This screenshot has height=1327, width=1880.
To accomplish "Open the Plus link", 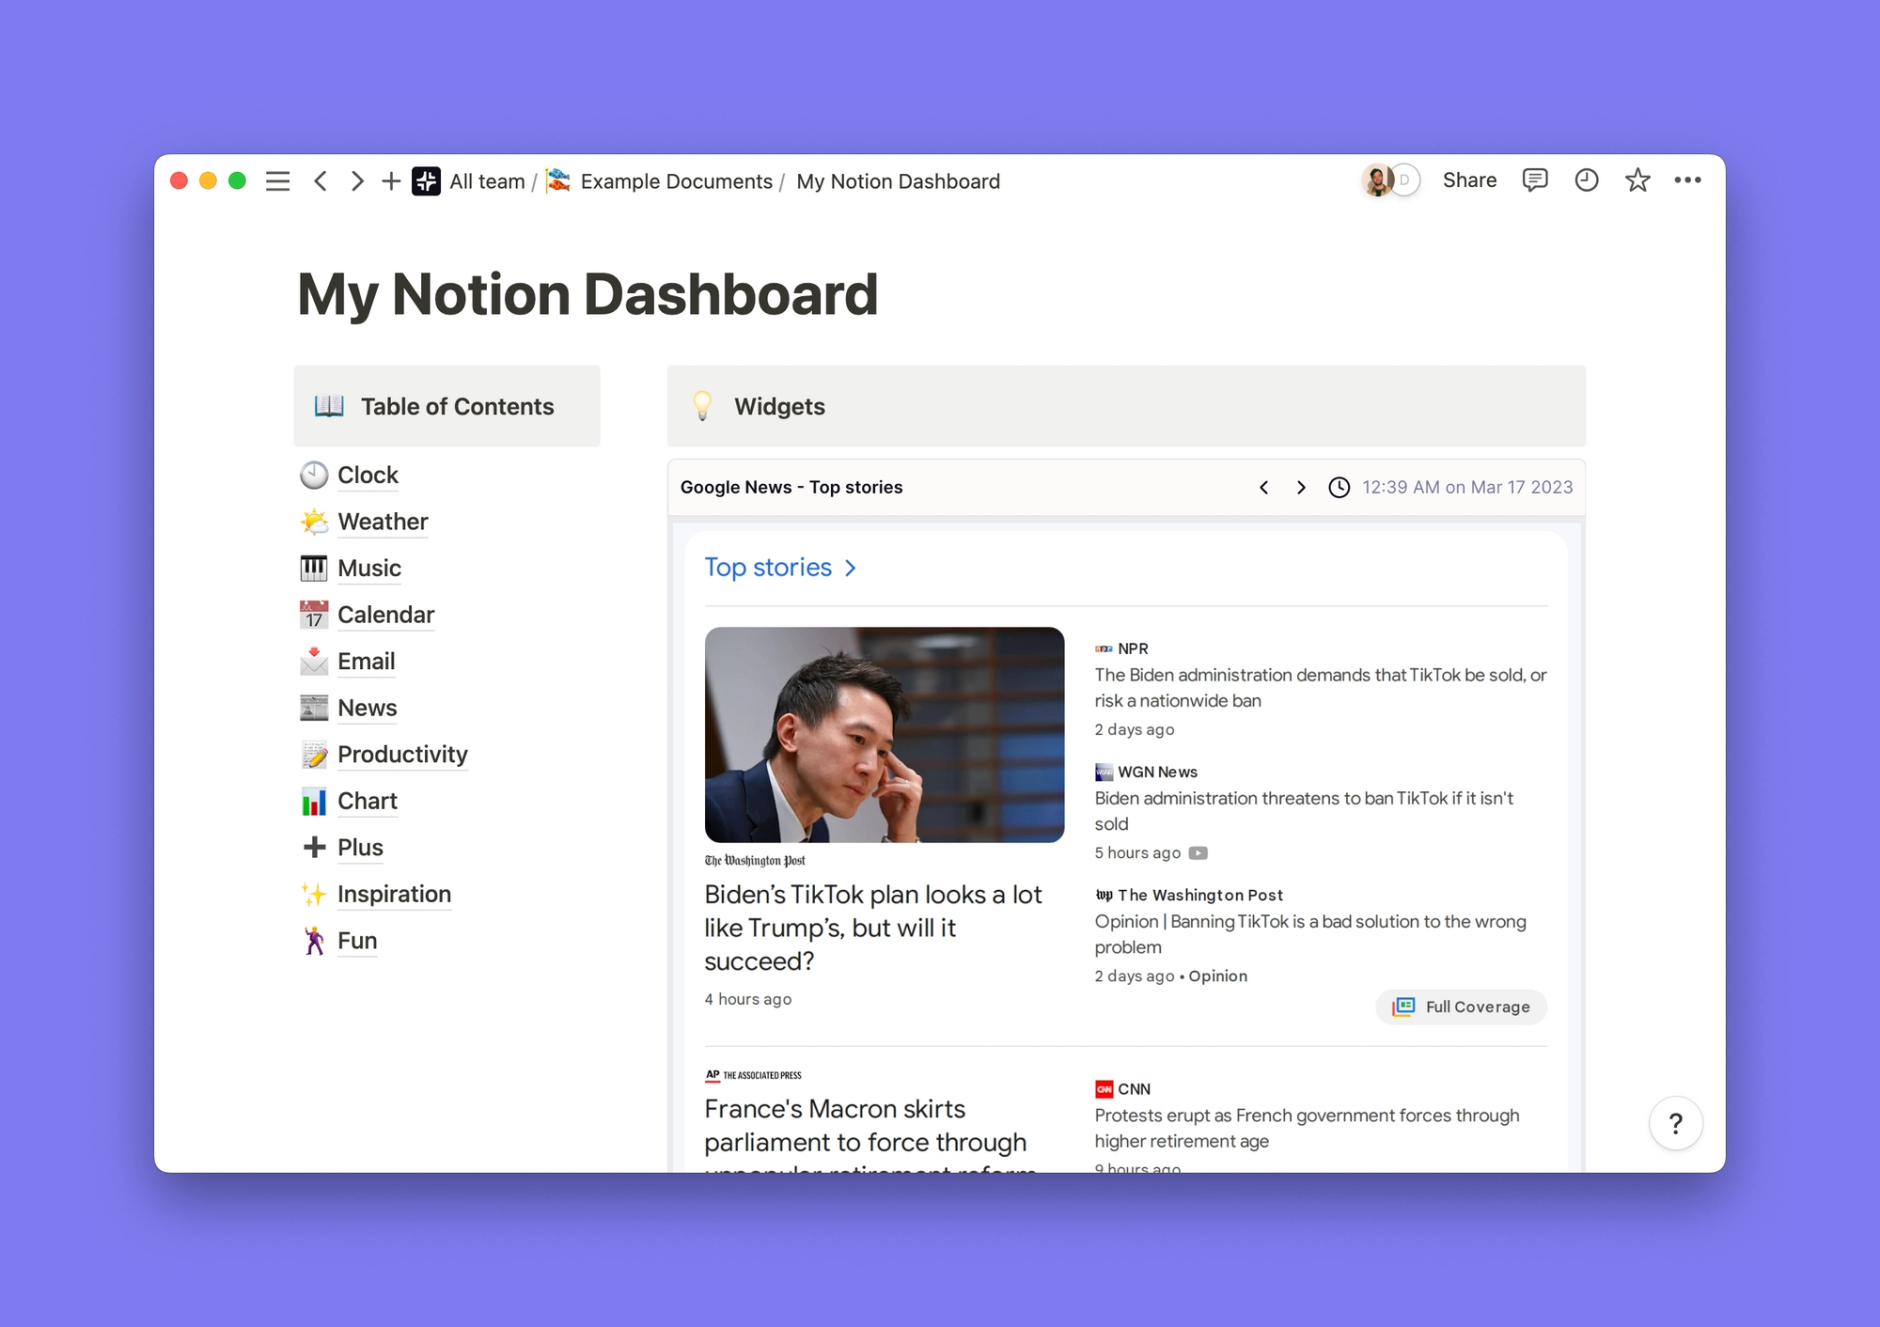I will coord(360,848).
